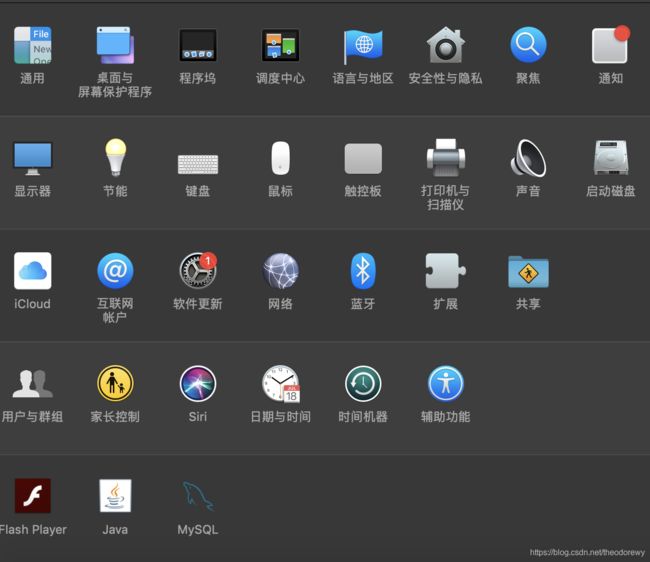Open iCloud preferences
This screenshot has height=562, width=650.
32,271
